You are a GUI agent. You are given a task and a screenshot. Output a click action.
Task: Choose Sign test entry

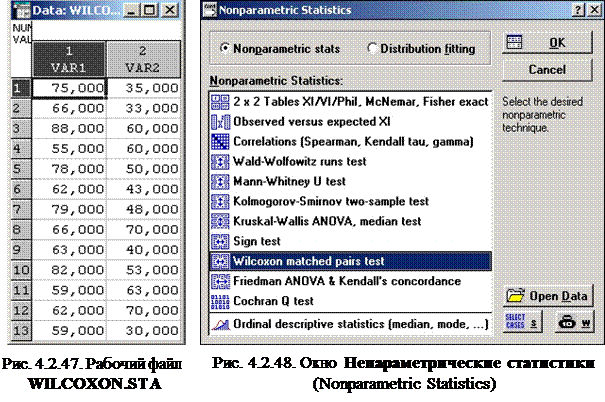click(x=350, y=242)
